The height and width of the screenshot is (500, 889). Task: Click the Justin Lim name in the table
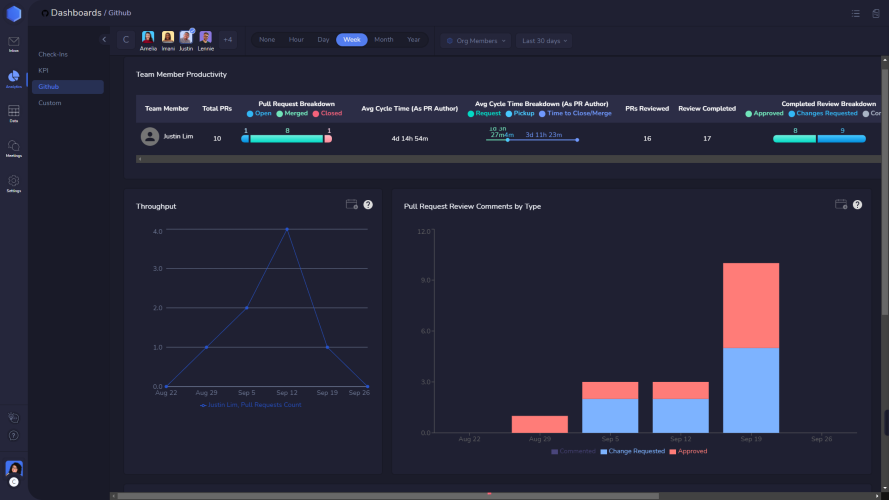pos(178,137)
